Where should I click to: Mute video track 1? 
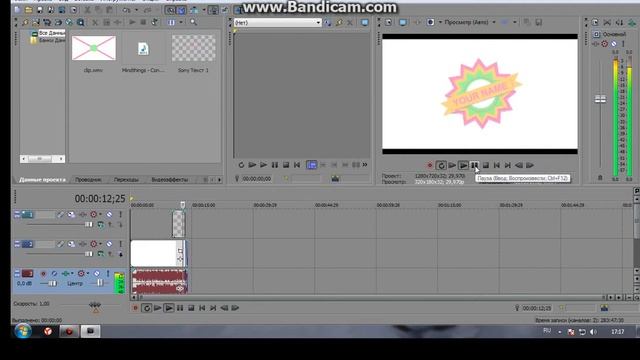click(109, 214)
